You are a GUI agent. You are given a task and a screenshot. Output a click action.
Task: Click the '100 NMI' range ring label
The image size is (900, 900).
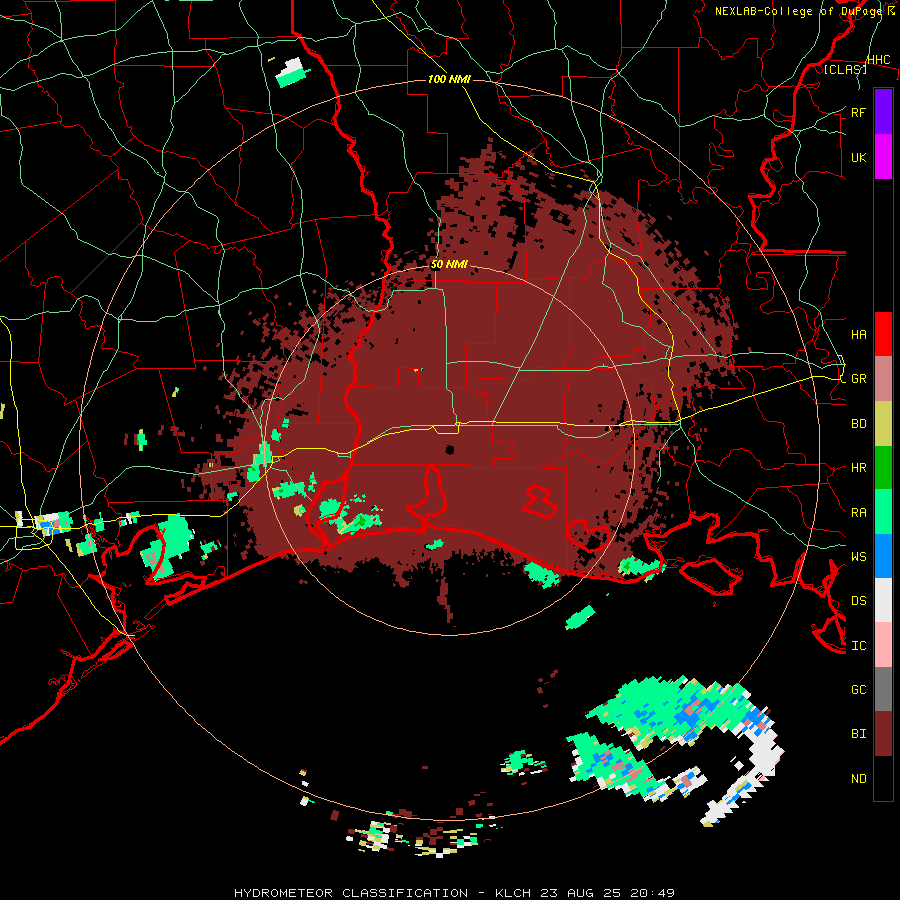tap(449, 79)
